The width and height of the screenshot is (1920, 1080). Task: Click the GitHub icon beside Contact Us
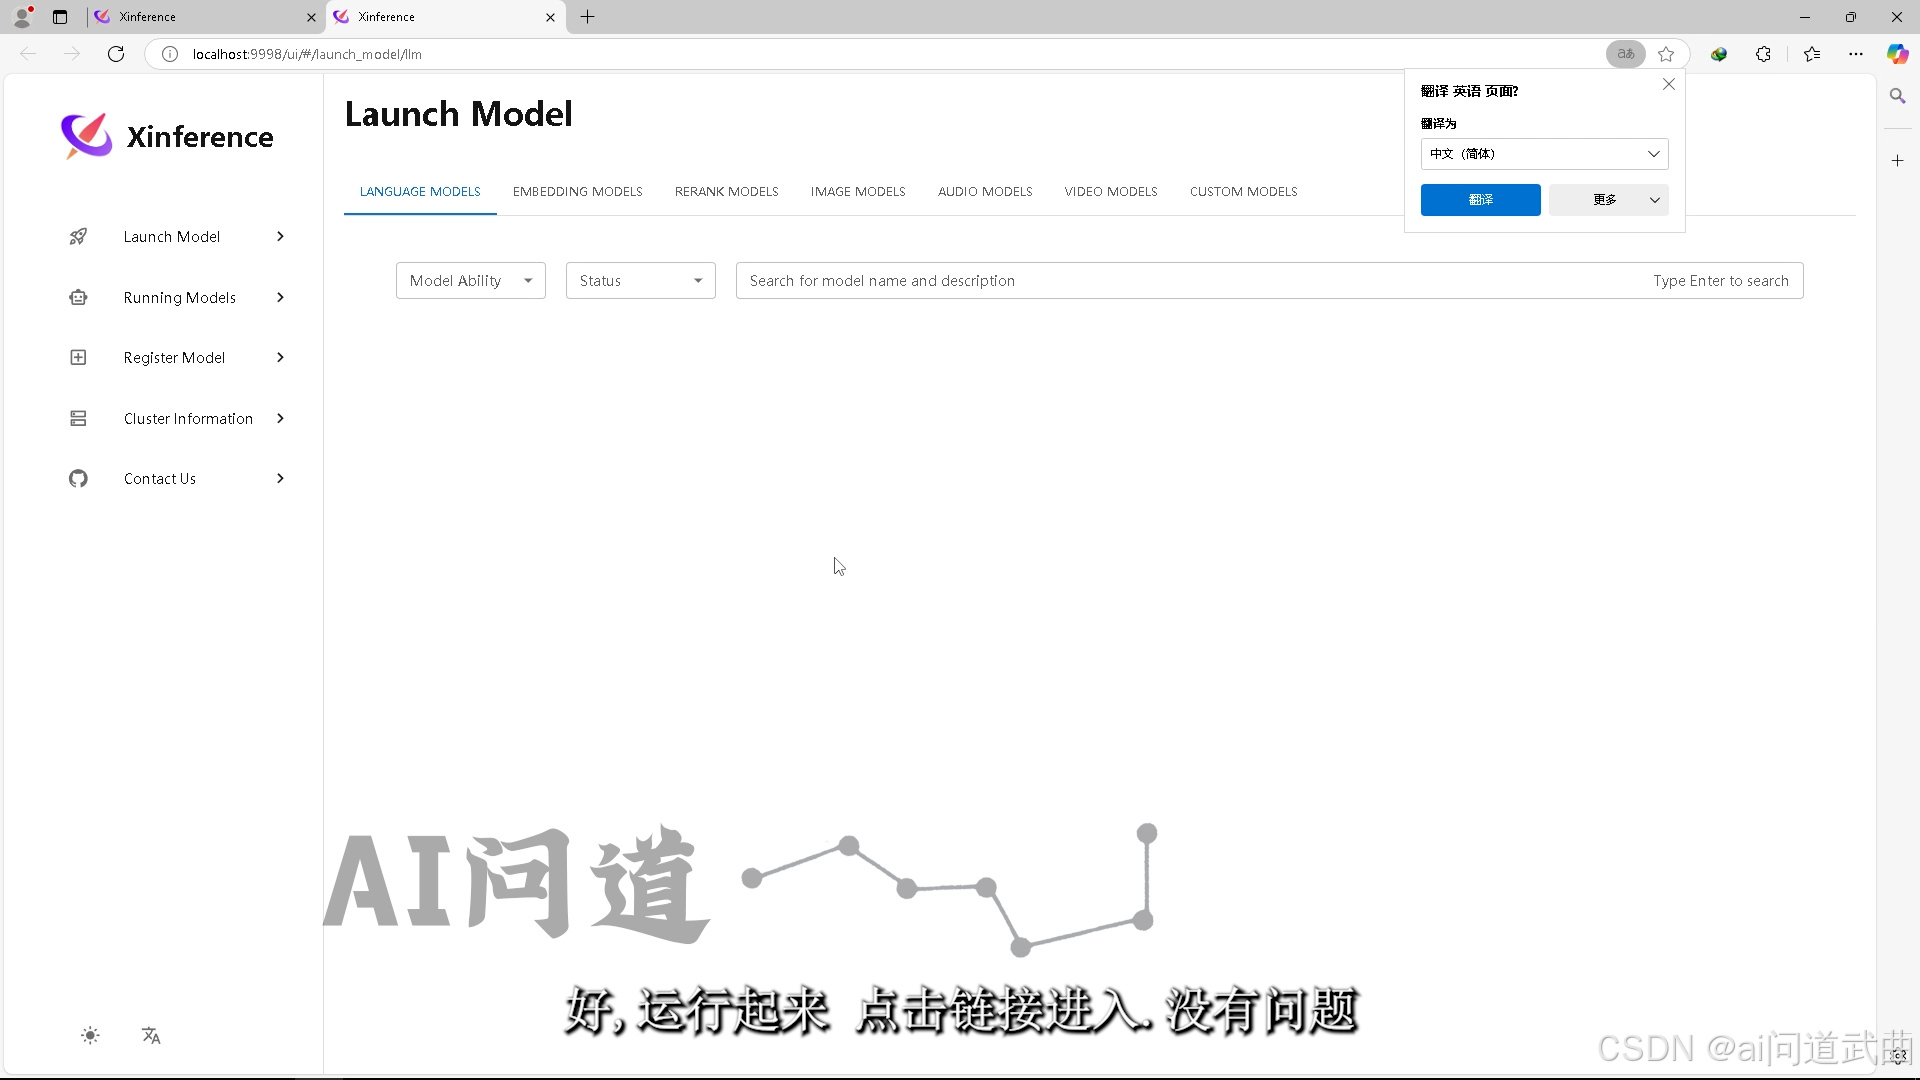[x=78, y=479]
